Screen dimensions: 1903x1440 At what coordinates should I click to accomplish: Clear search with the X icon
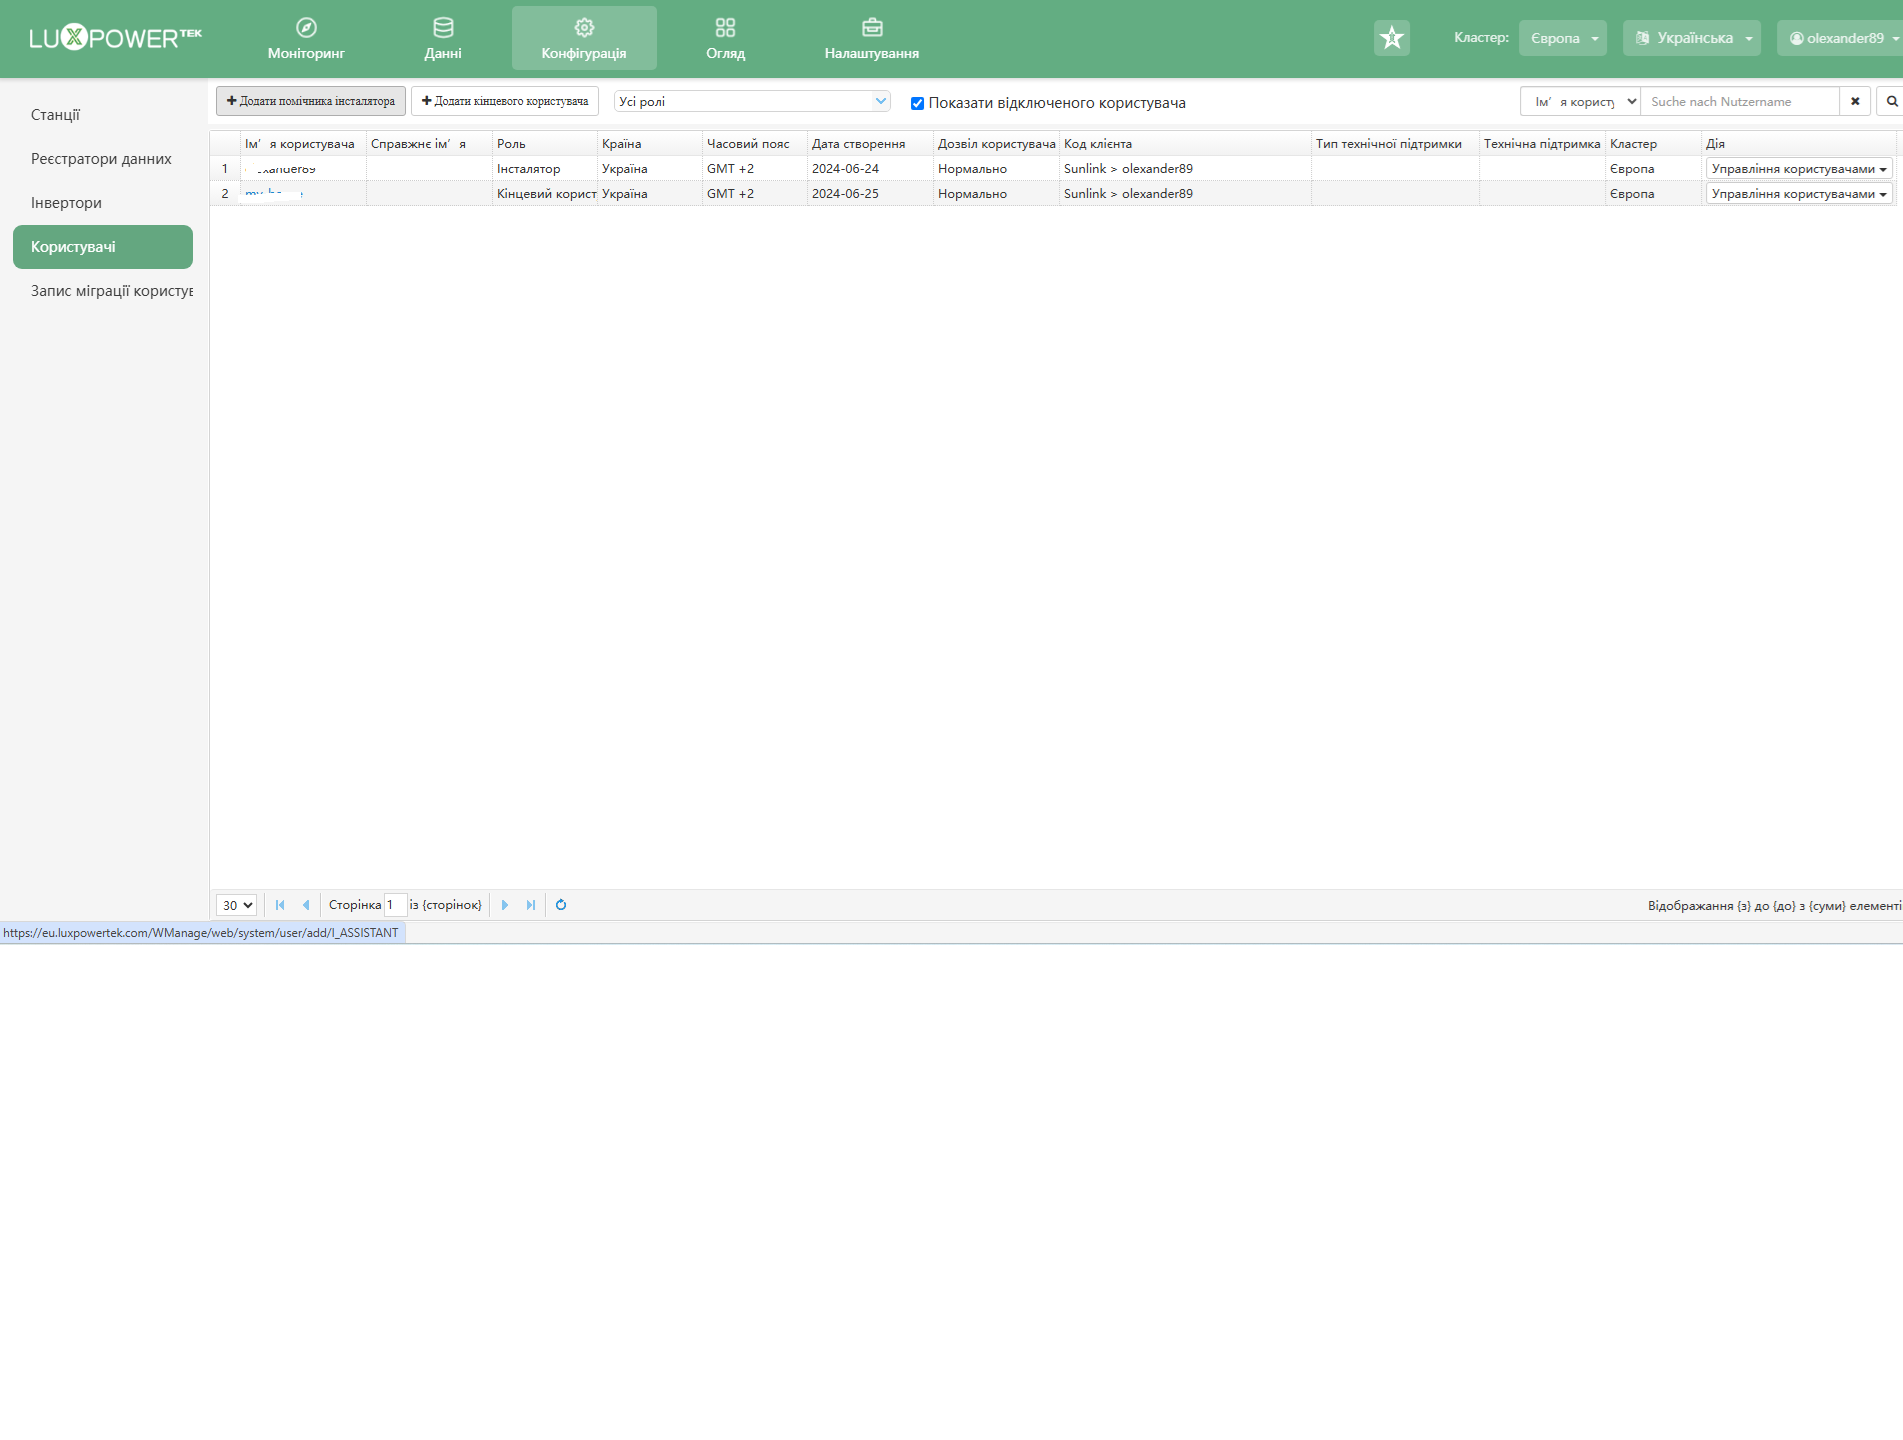[x=1855, y=101]
